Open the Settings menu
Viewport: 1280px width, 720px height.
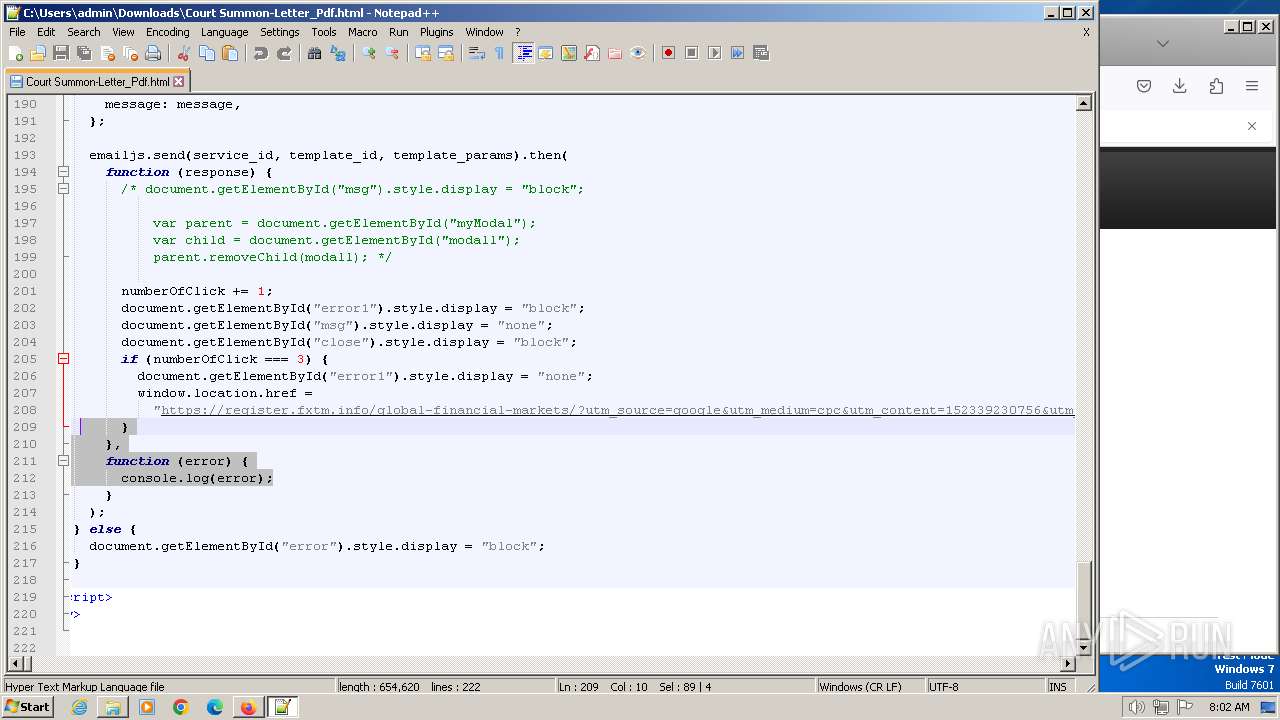280,32
